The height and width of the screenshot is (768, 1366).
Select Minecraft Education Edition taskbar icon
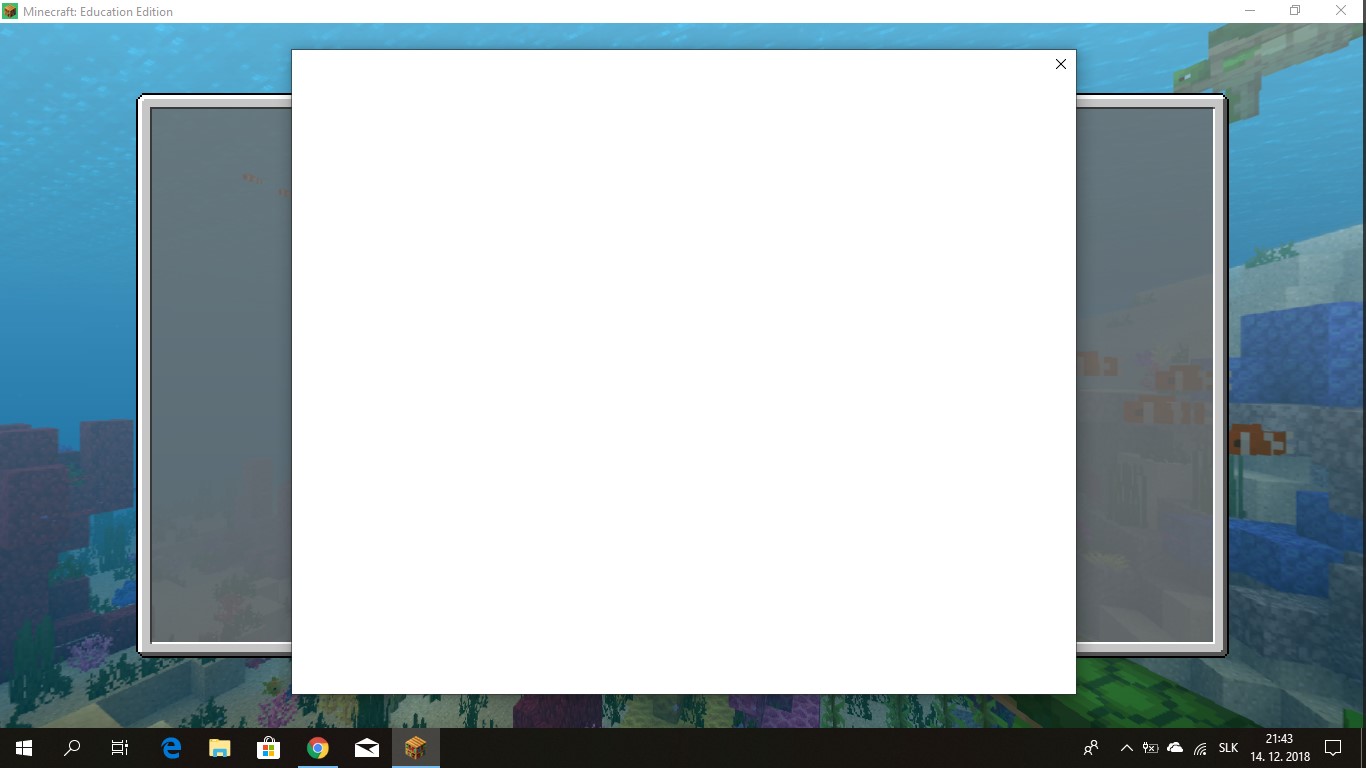(x=416, y=748)
